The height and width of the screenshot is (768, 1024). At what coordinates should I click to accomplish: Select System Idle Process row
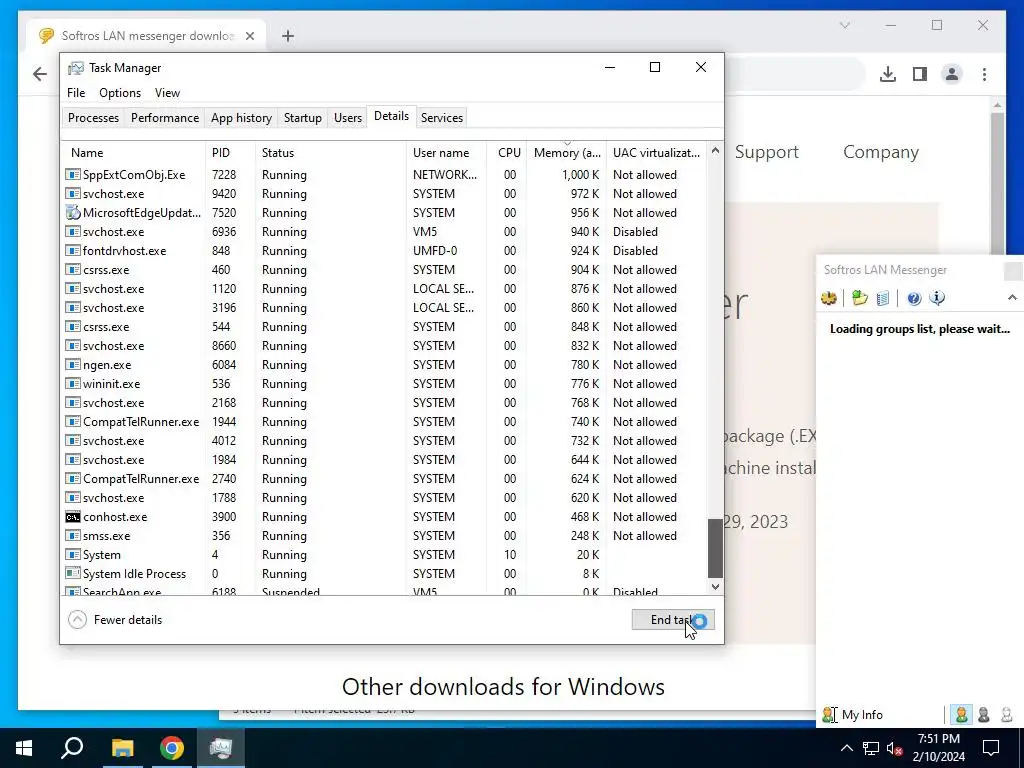pyautogui.click(x=385, y=573)
